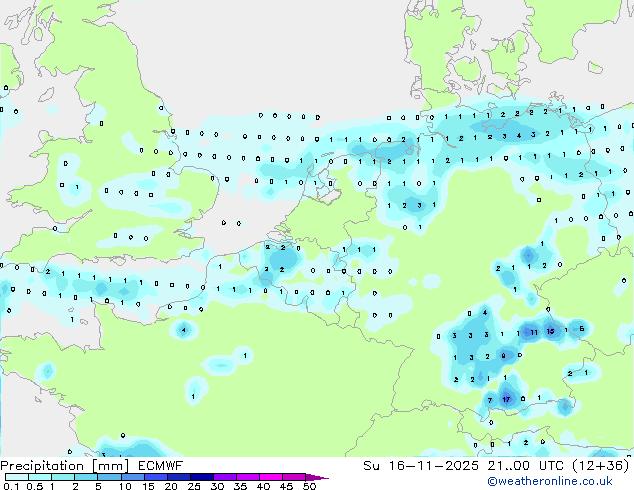Click the 45–50 mm legend swatch
The width and height of the screenshot is (634, 490).
pos(294,477)
